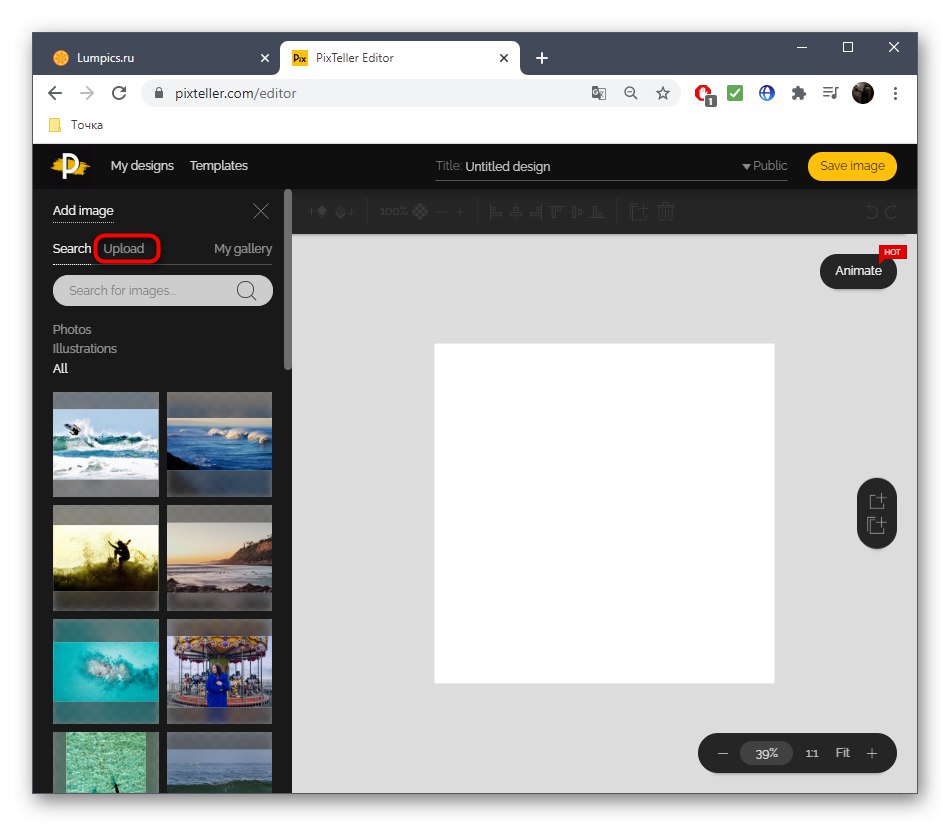This screenshot has height=826, width=950.
Task: Open the zoom level dropdown showing 39%
Action: (x=766, y=753)
